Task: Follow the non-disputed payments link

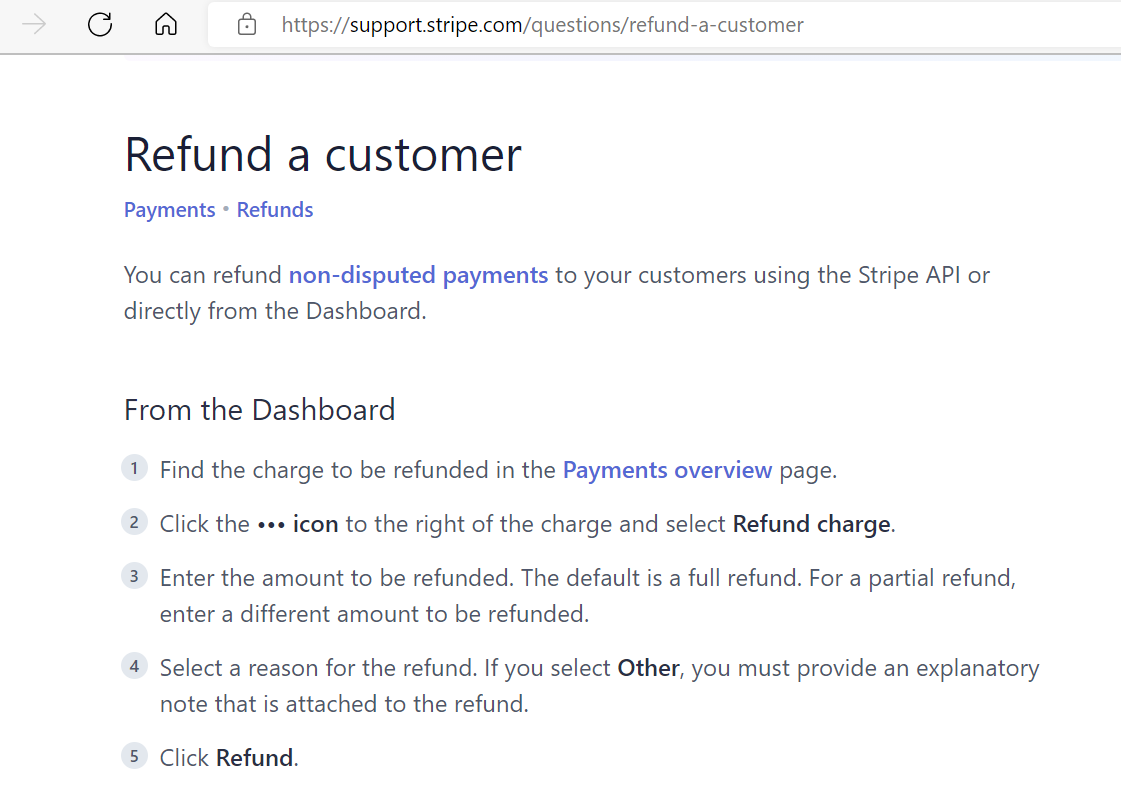Action: [x=418, y=275]
